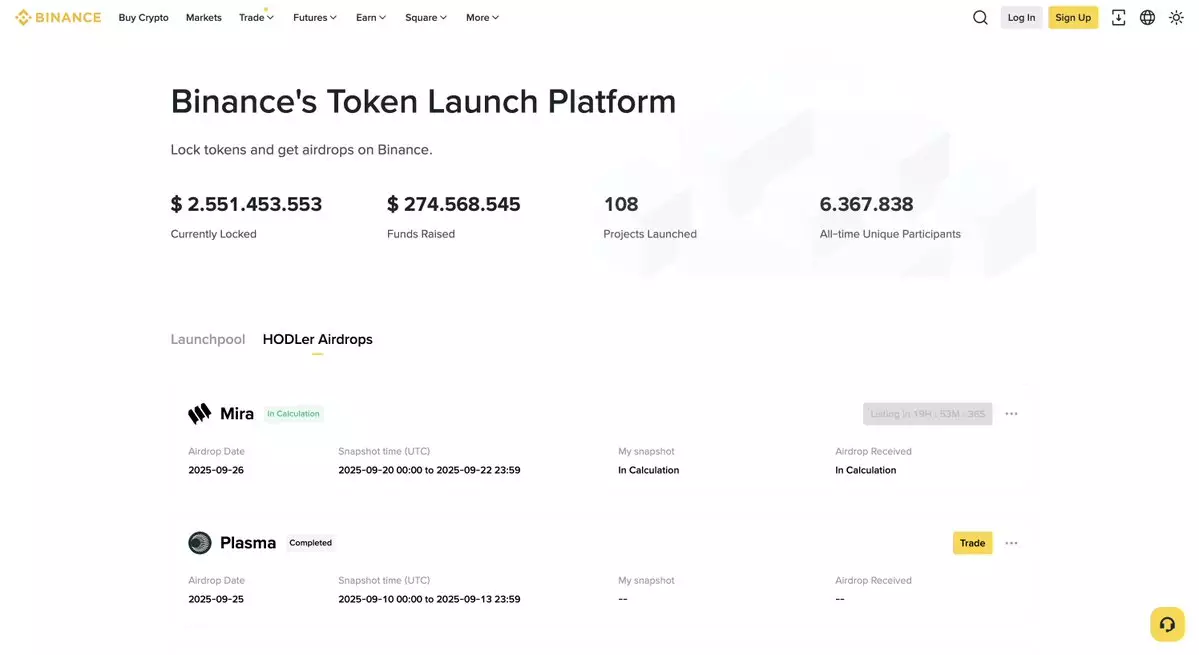The height and width of the screenshot is (655, 1199).
Task: Expand the Trade dropdown menu
Action: tap(256, 18)
